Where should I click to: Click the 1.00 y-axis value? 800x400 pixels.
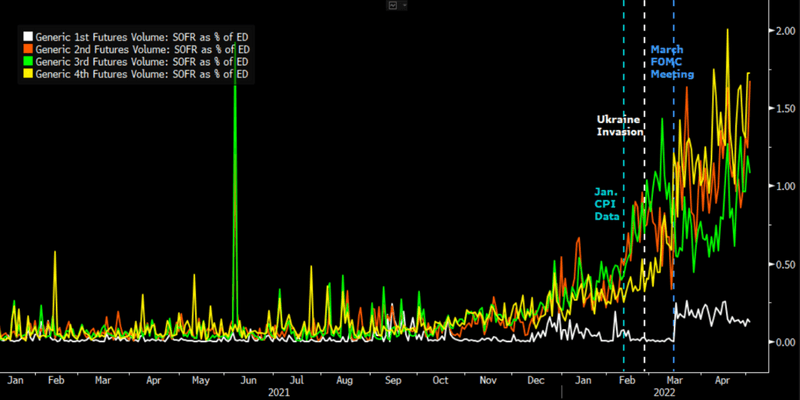785,186
